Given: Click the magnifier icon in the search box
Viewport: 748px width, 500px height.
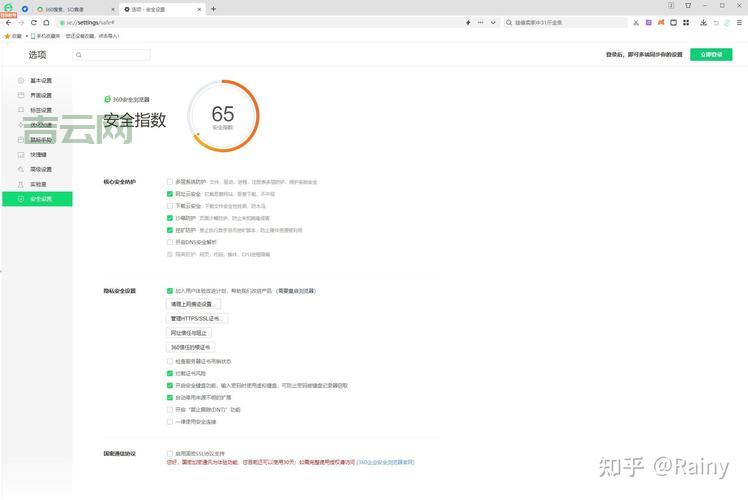Looking at the screenshot, I should (509, 22).
